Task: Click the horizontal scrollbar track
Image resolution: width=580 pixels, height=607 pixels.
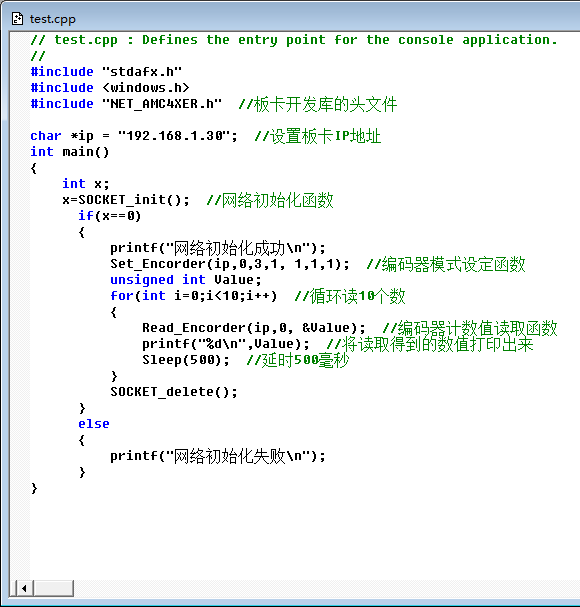Action: (x=326, y=588)
